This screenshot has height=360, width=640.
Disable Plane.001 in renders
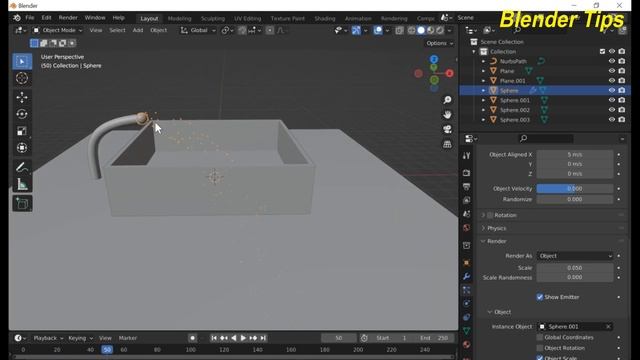(622, 81)
